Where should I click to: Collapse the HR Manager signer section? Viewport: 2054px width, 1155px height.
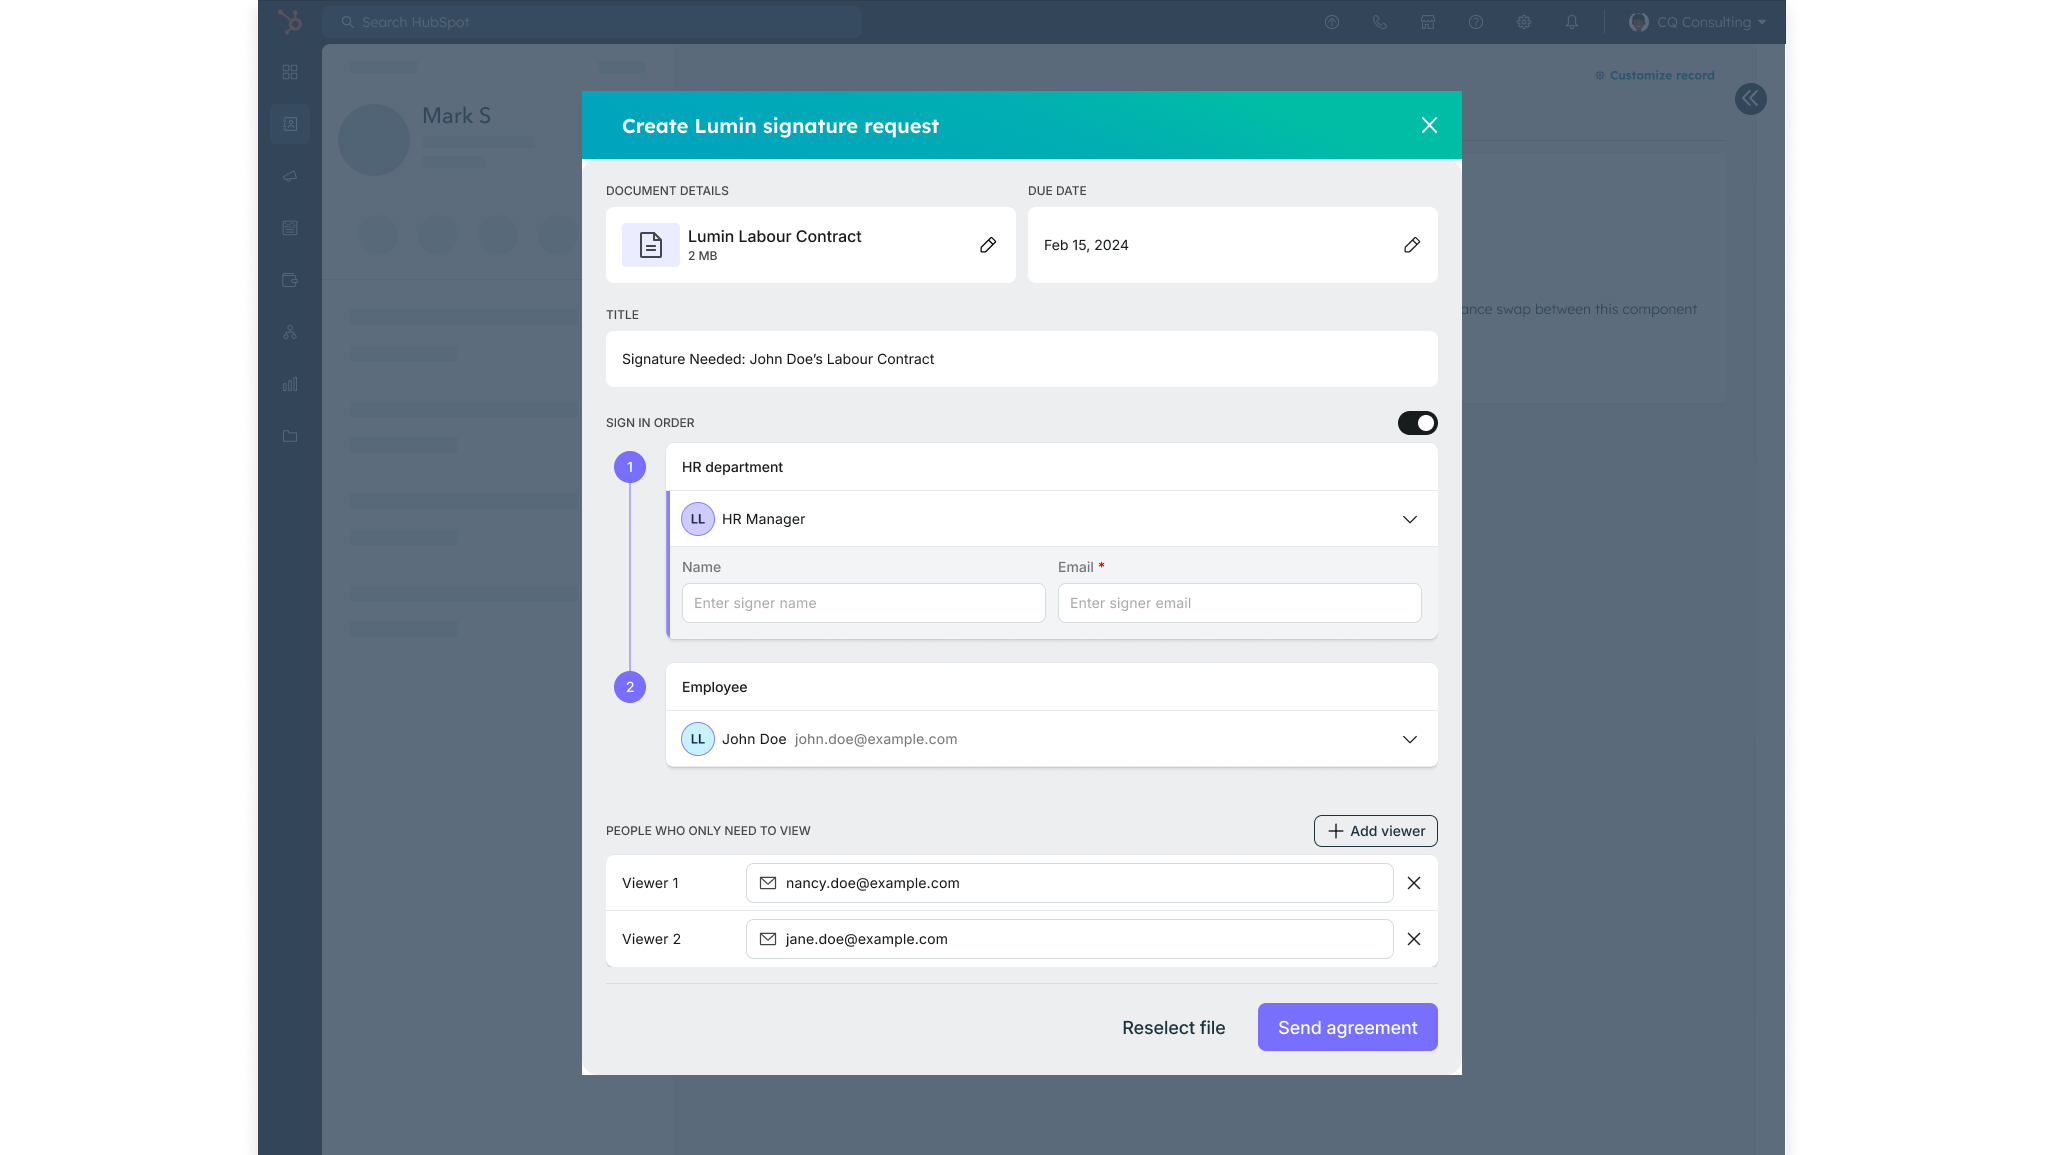point(1409,519)
